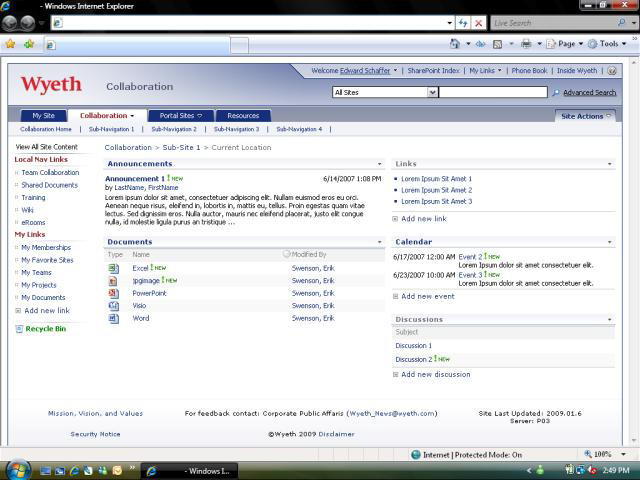Click the Windows Start orb
The height and width of the screenshot is (480, 640).
tap(18, 470)
